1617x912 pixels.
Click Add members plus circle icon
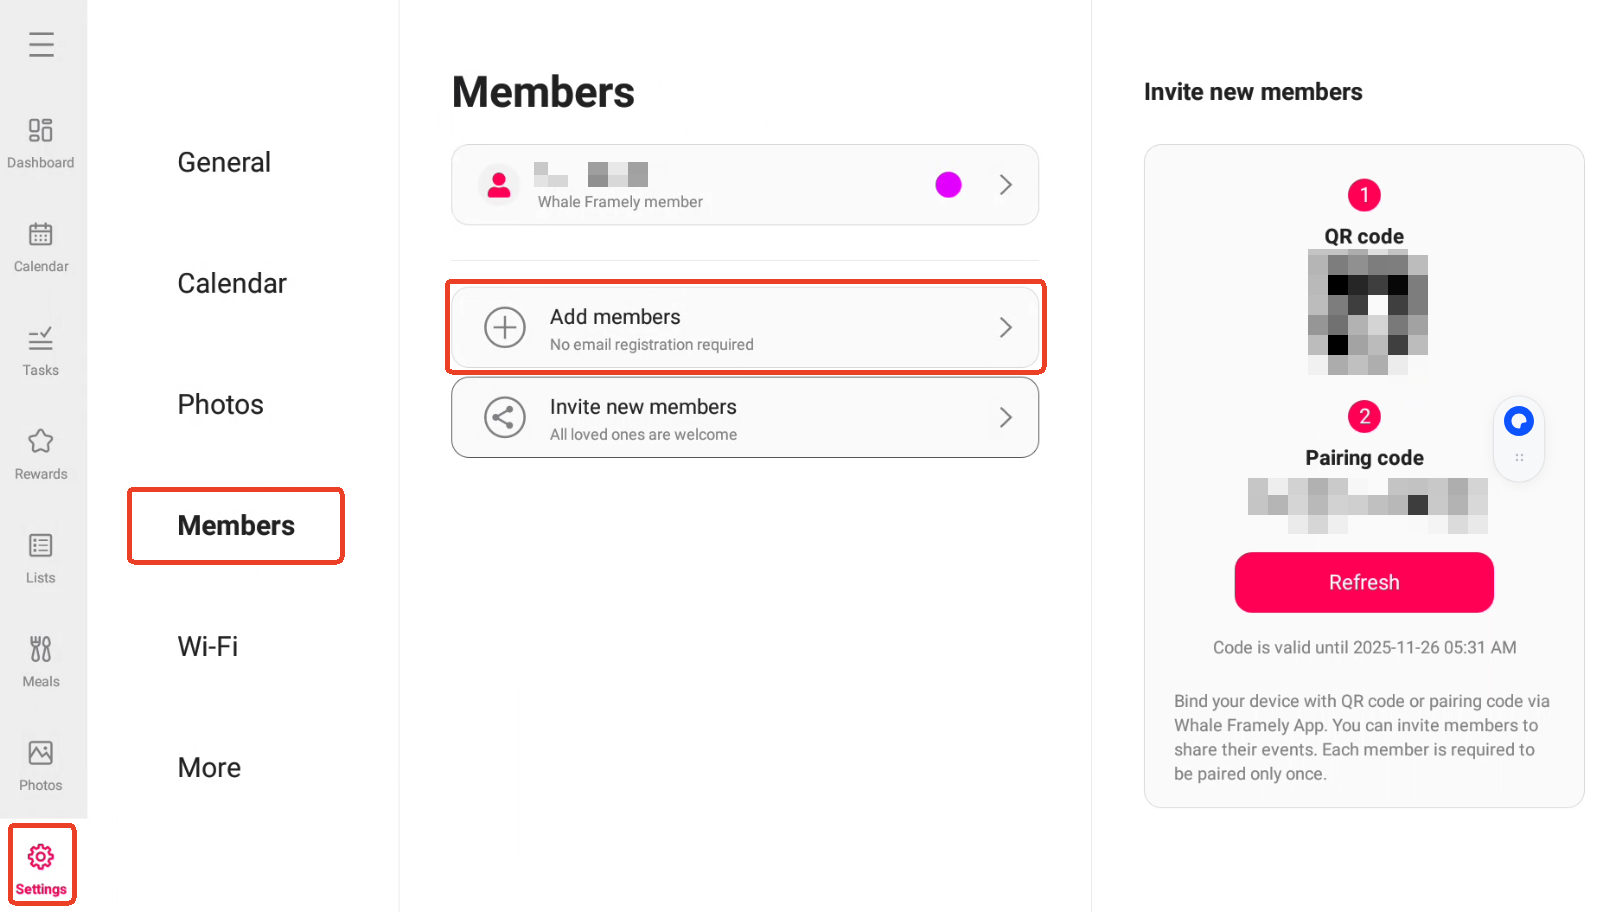[505, 327]
